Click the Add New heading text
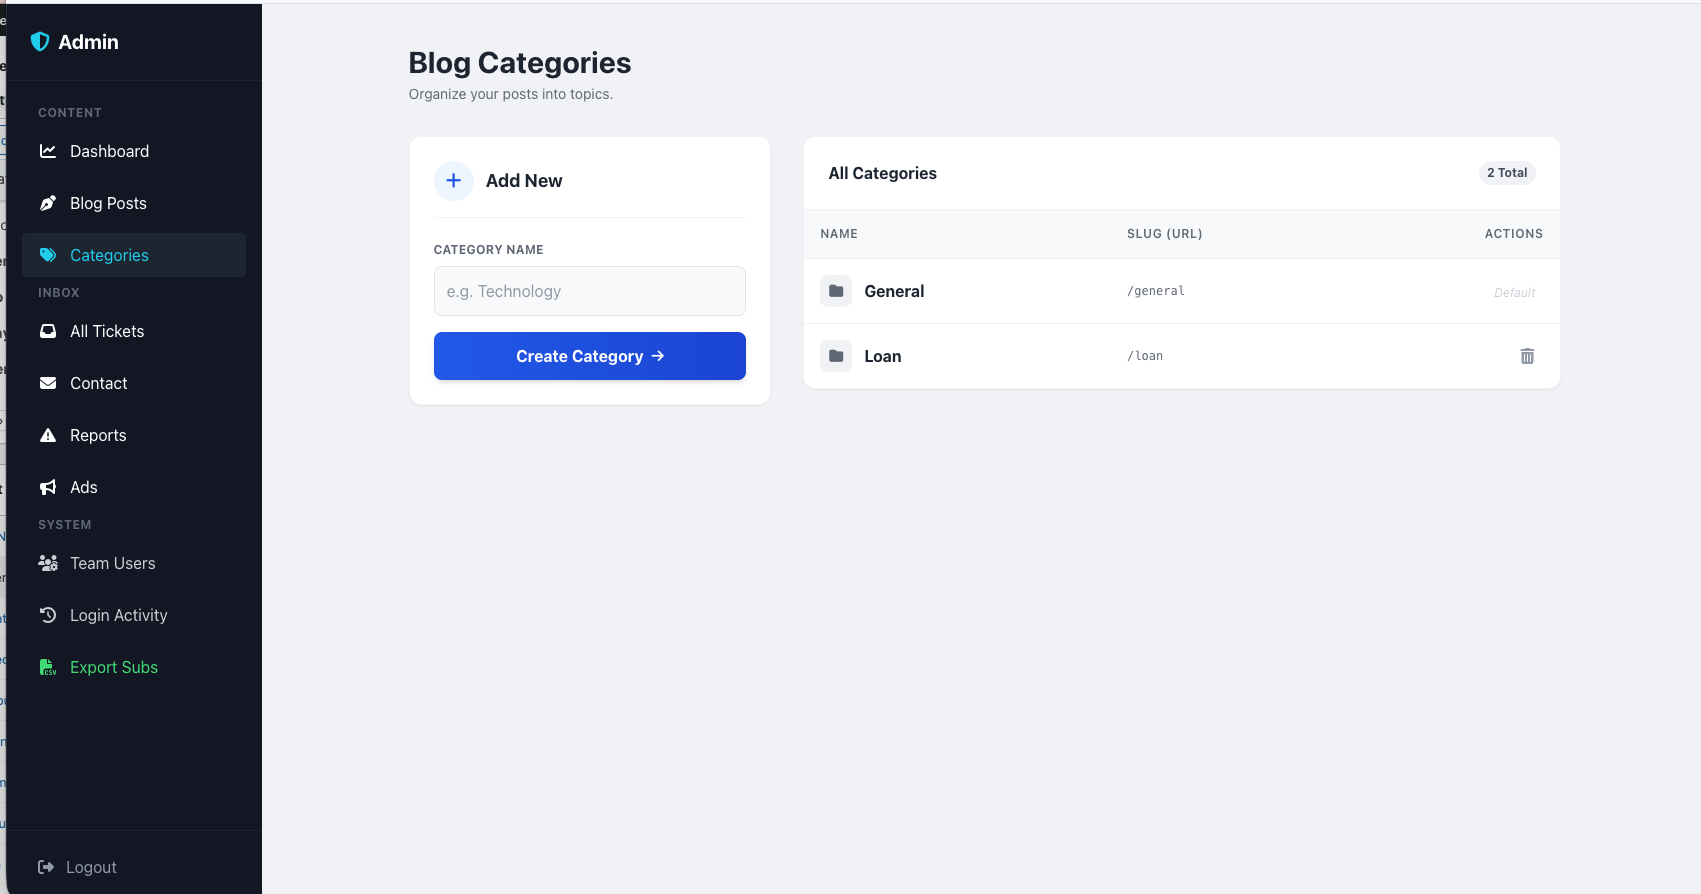Image resolution: width=1701 pixels, height=894 pixels. click(524, 181)
